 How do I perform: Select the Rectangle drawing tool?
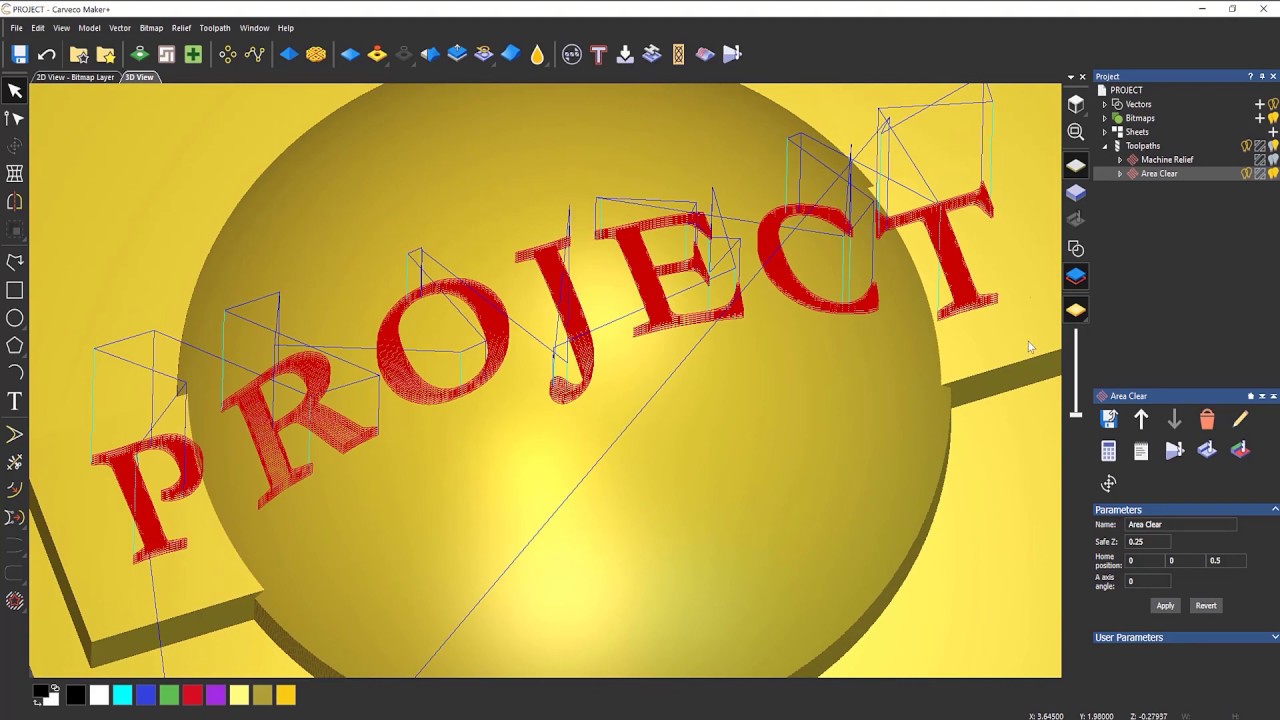(15, 290)
